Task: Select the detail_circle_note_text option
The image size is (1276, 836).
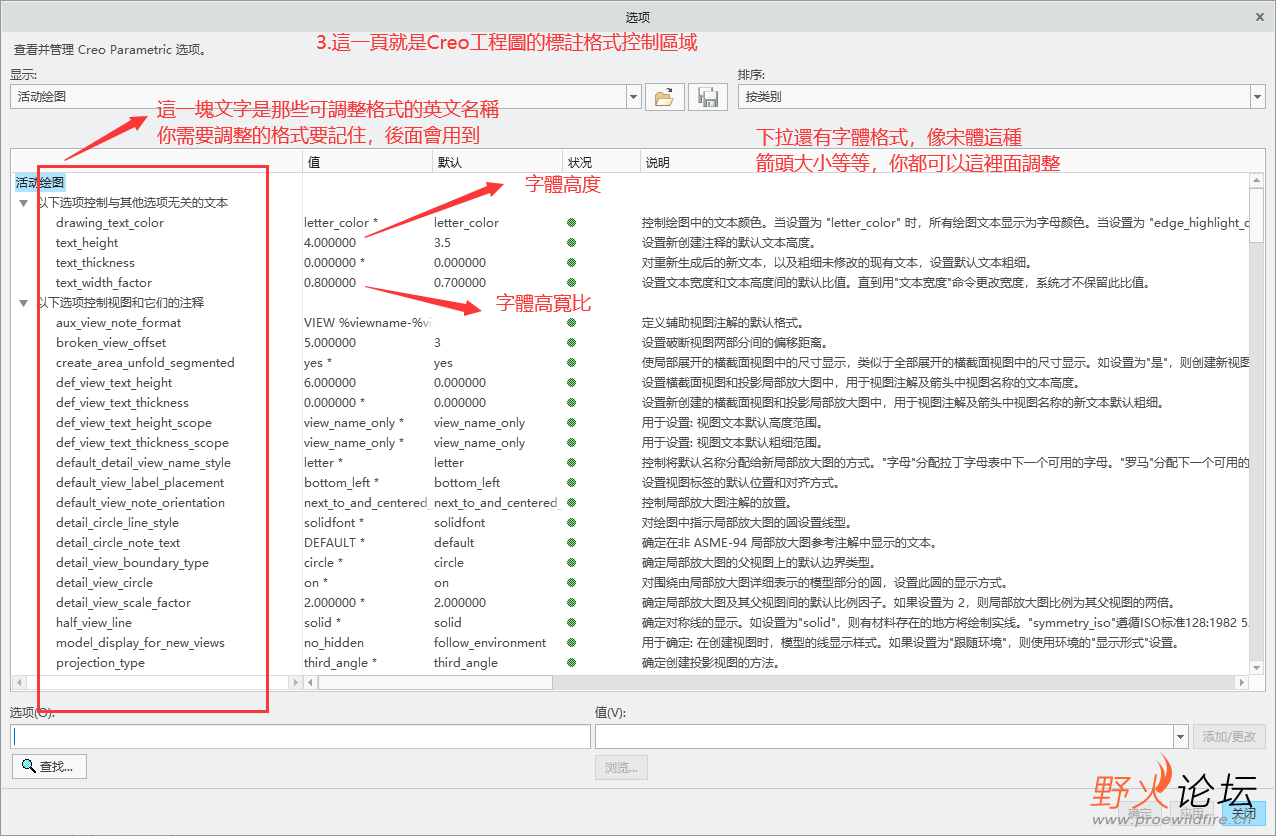Action: point(118,543)
